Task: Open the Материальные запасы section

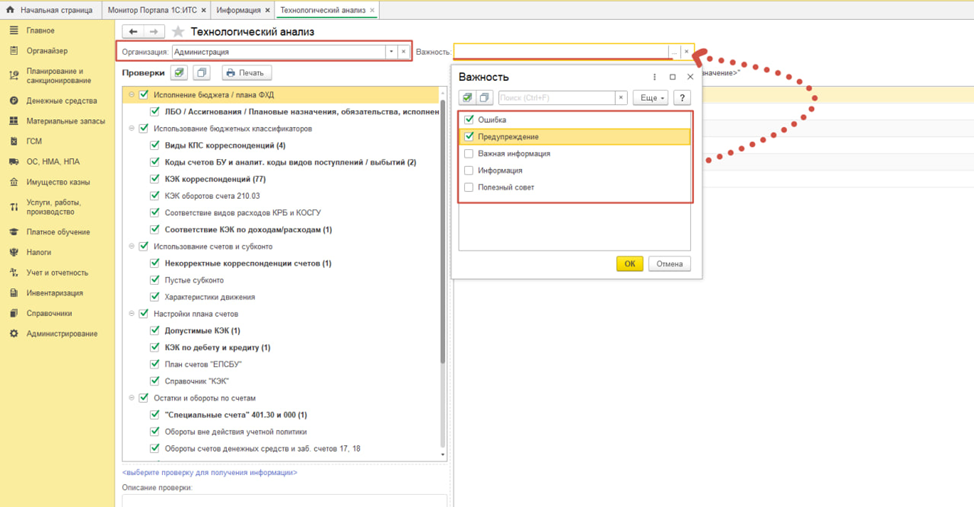Action: point(65,121)
